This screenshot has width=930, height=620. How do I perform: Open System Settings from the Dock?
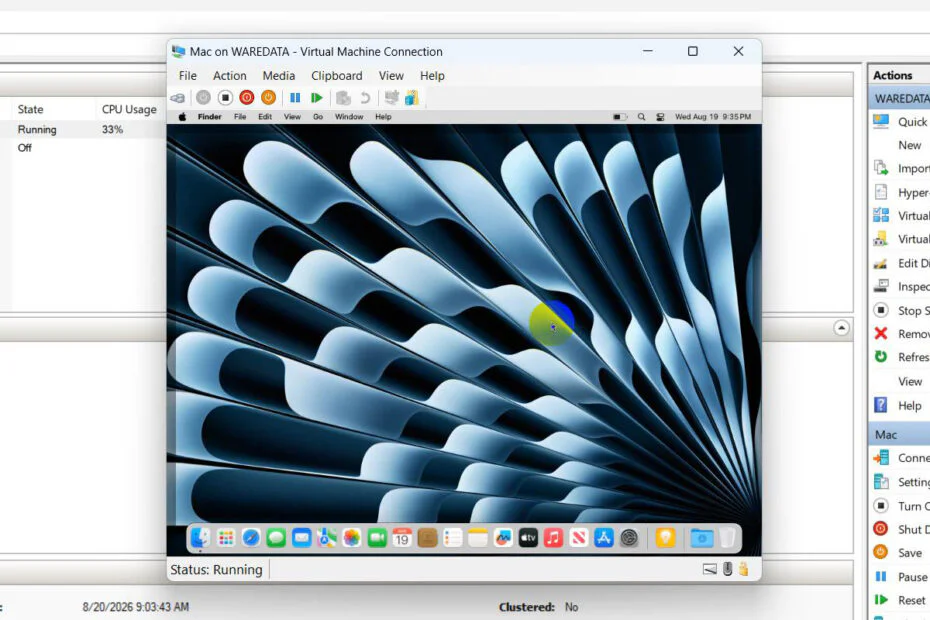tap(629, 538)
